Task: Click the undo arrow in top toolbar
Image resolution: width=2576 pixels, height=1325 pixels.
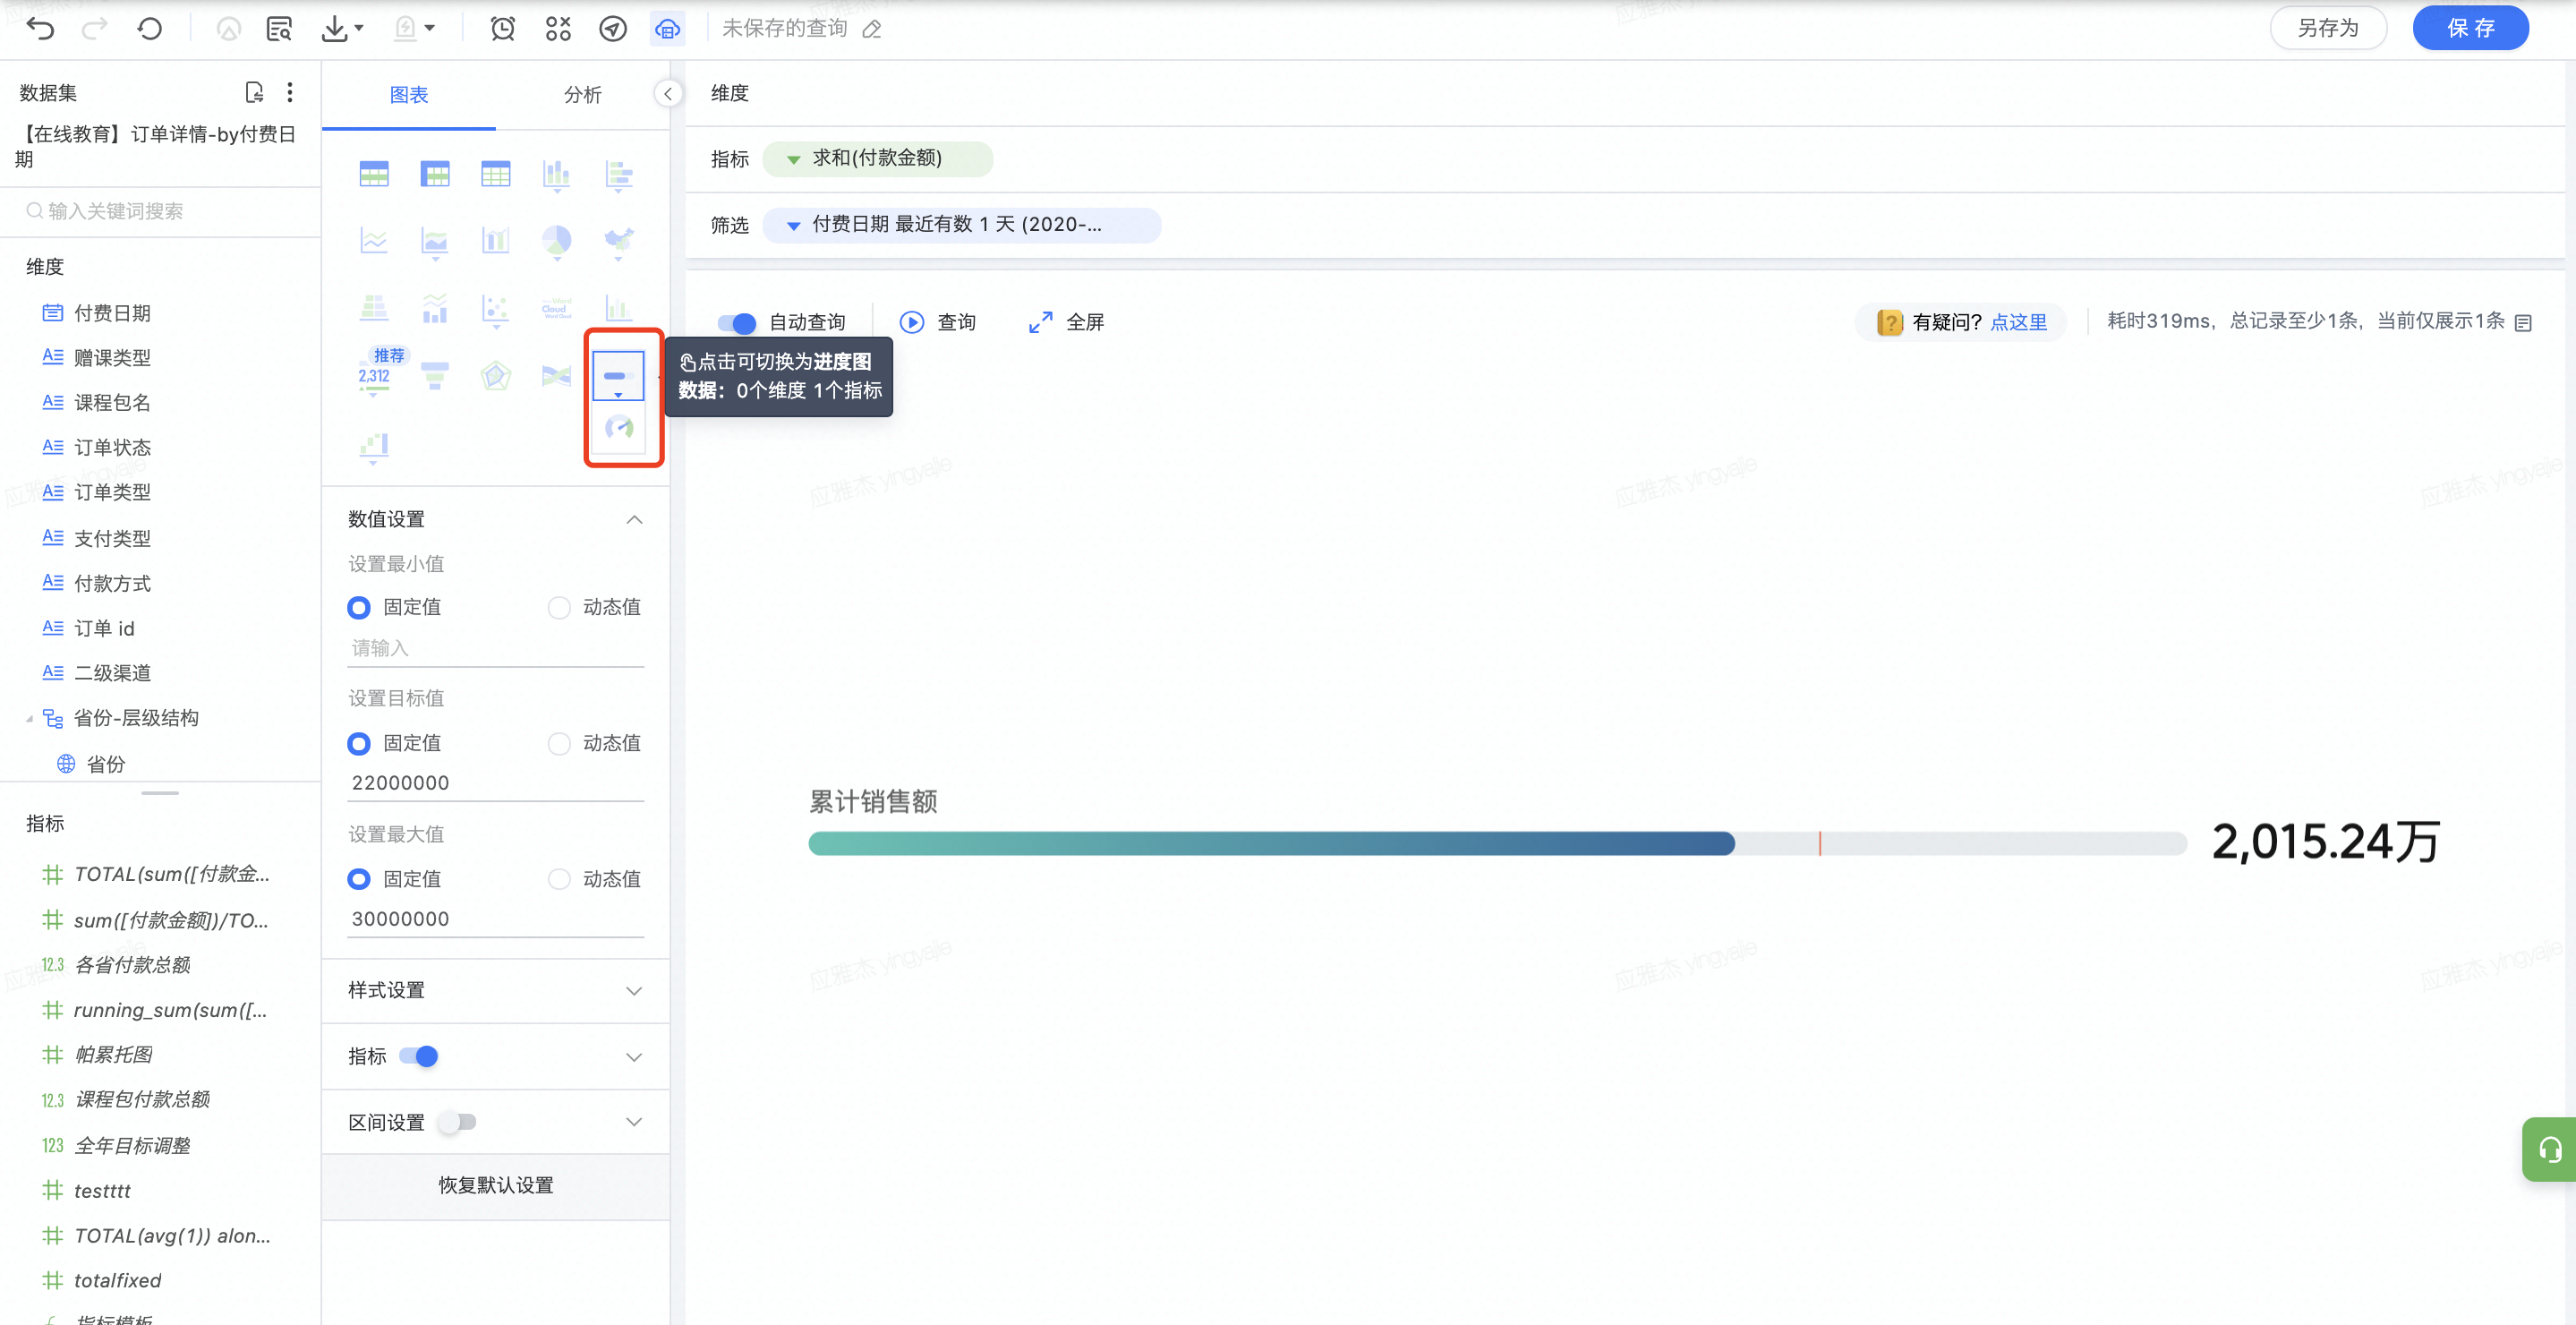Action: tap(40, 29)
